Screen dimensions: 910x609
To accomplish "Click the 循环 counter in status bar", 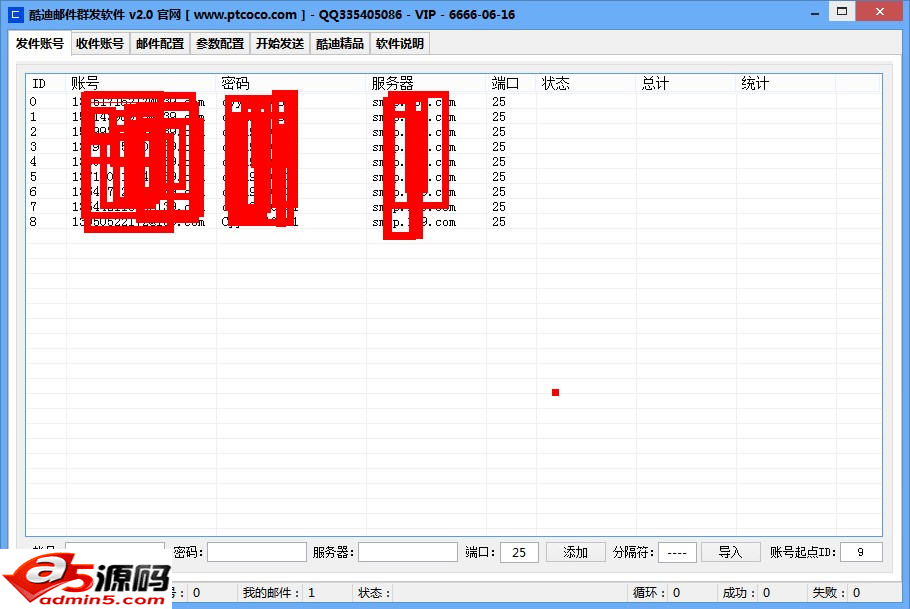I will click(x=656, y=593).
